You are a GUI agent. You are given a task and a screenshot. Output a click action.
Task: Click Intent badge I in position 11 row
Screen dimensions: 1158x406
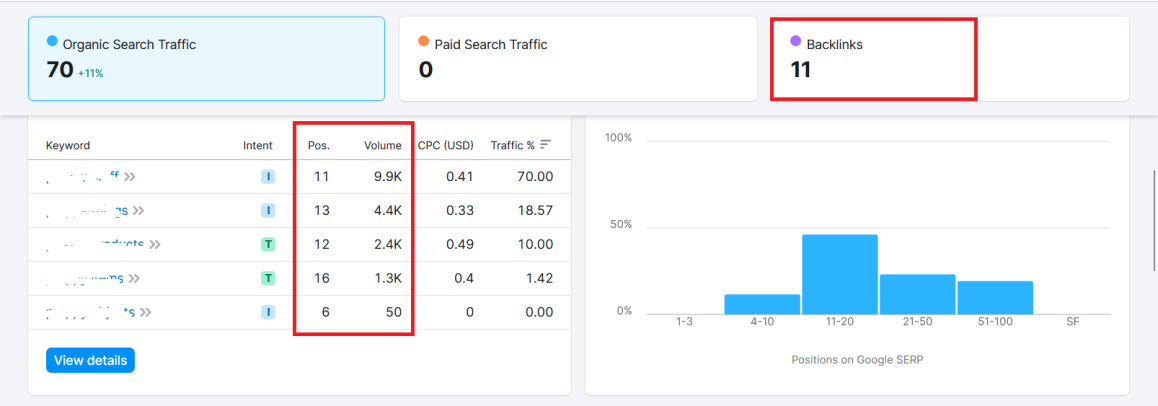pyautogui.click(x=268, y=176)
